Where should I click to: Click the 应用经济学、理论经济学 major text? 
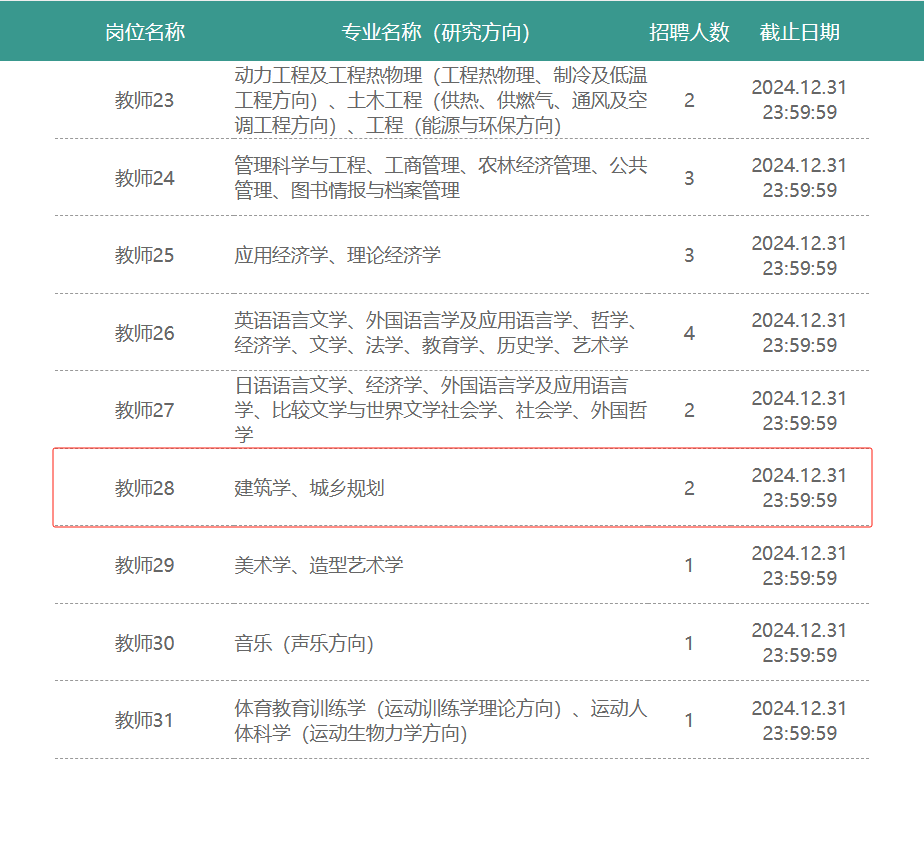click(x=337, y=255)
